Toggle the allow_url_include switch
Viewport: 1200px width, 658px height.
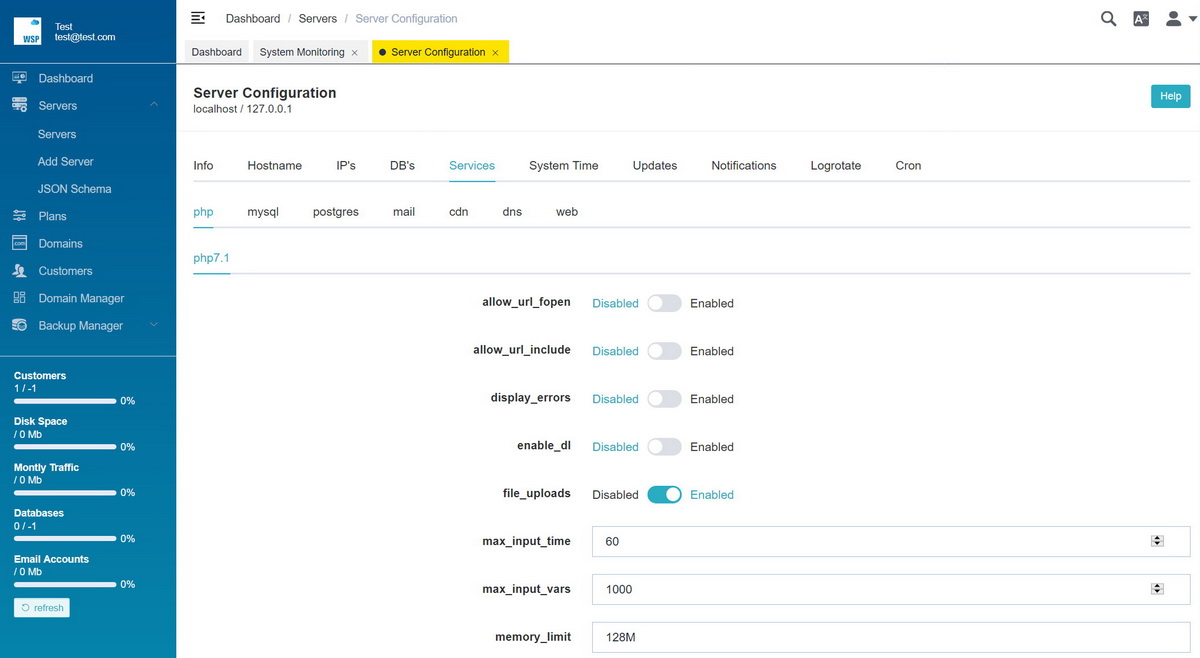[x=664, y=351]
